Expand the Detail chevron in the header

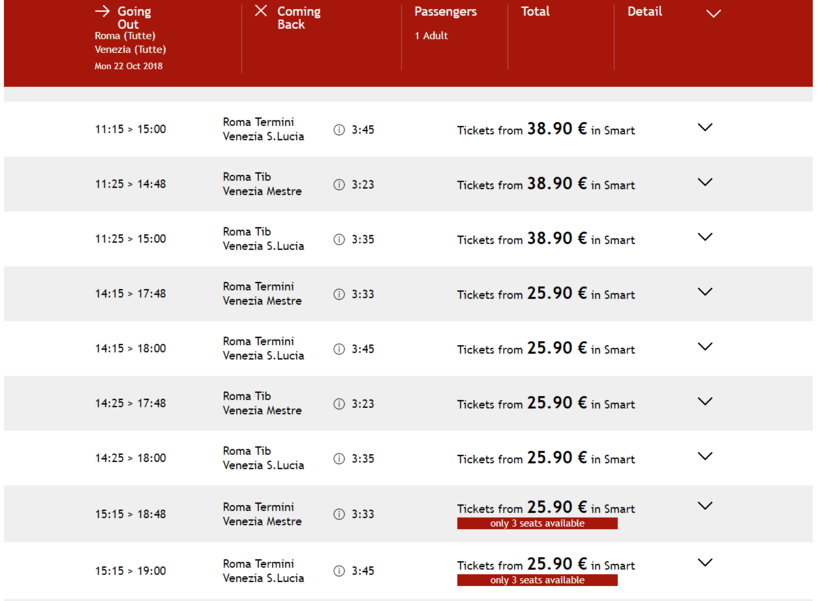713,14
